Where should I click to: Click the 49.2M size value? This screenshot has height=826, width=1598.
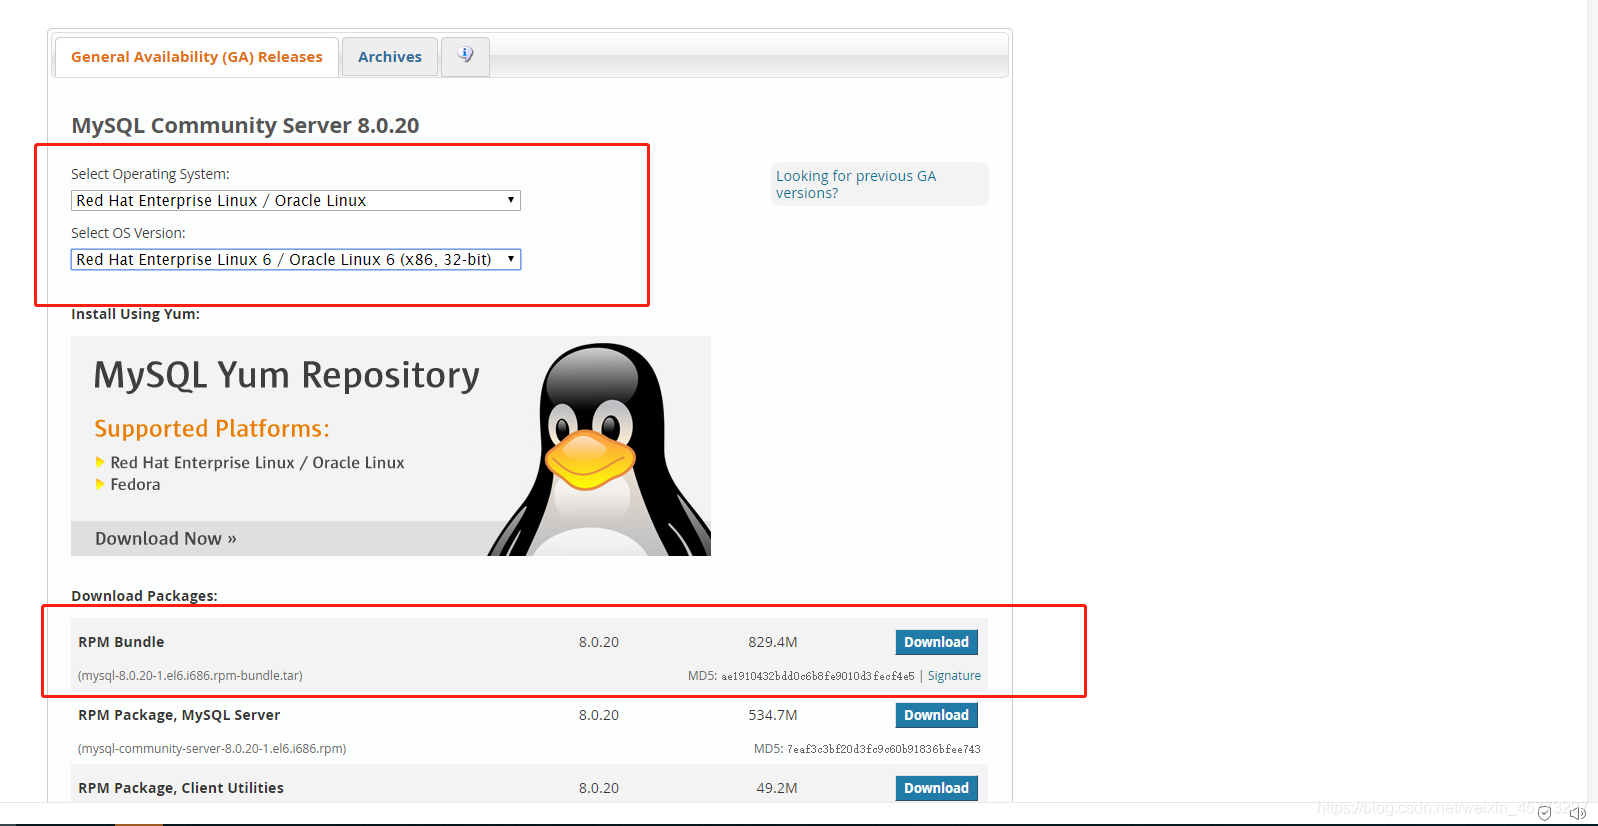(777, 788)
